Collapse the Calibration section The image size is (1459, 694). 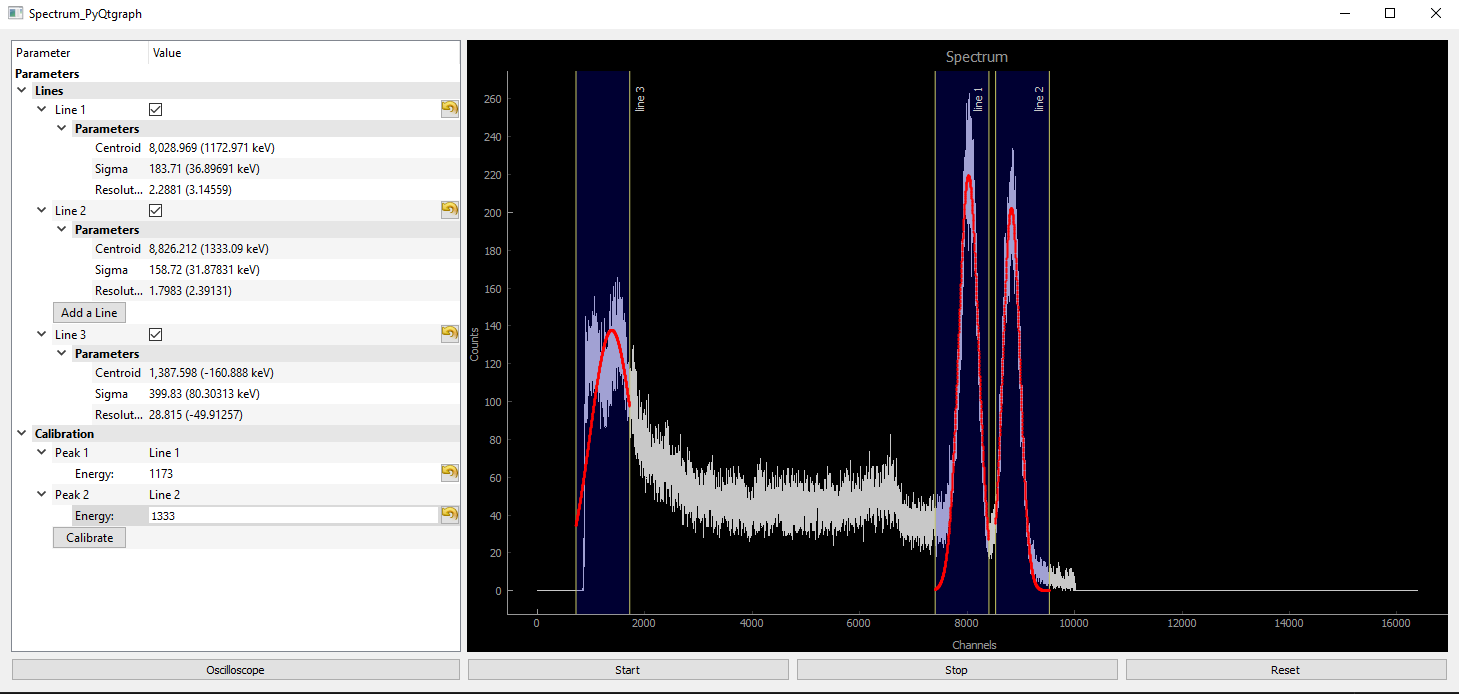pyautogui.click(x=22, y=434)
